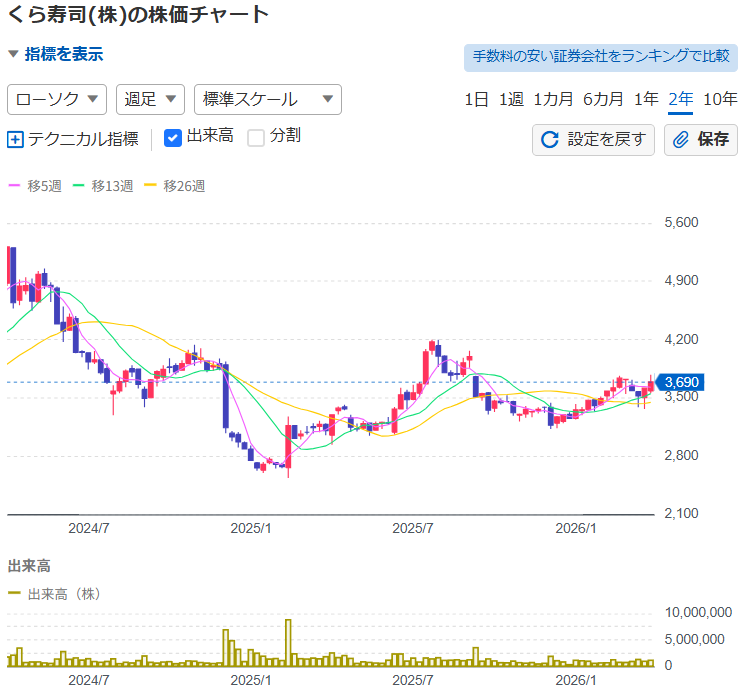Click the triangle icon beside 指標を表示

click(x=13, y=54)
